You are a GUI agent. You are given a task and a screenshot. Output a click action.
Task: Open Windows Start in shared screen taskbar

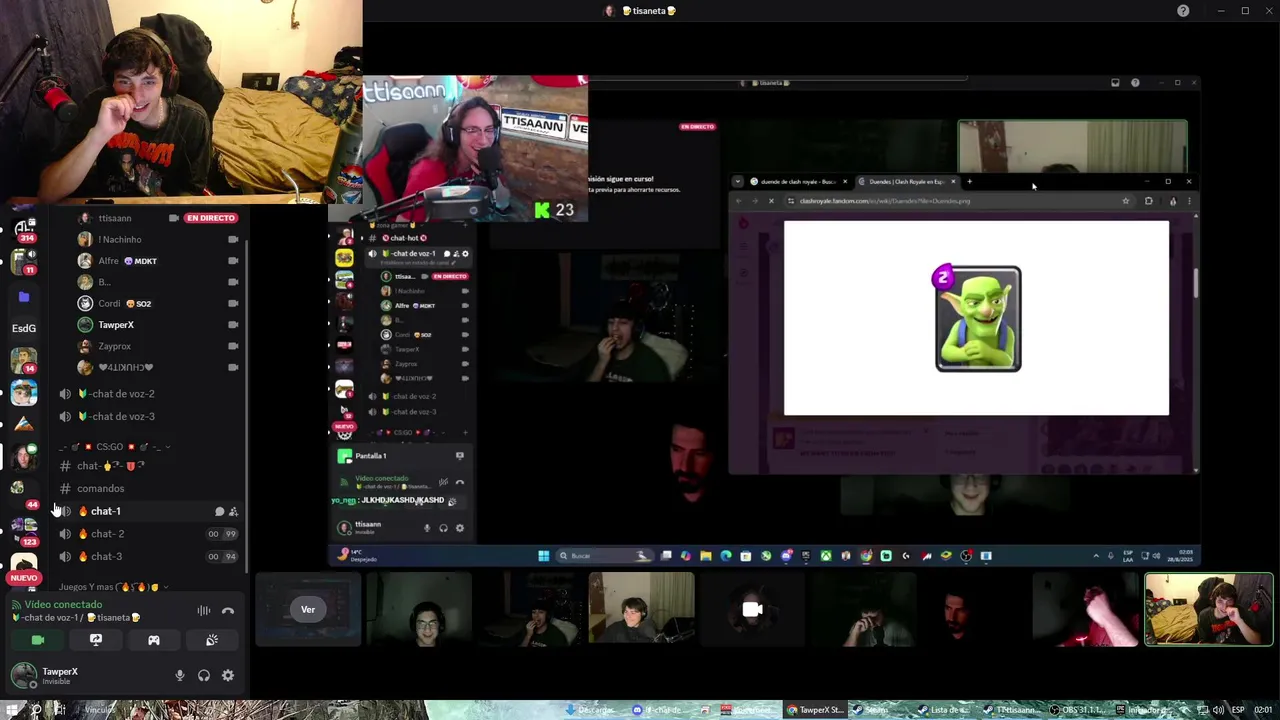point(543,556)
